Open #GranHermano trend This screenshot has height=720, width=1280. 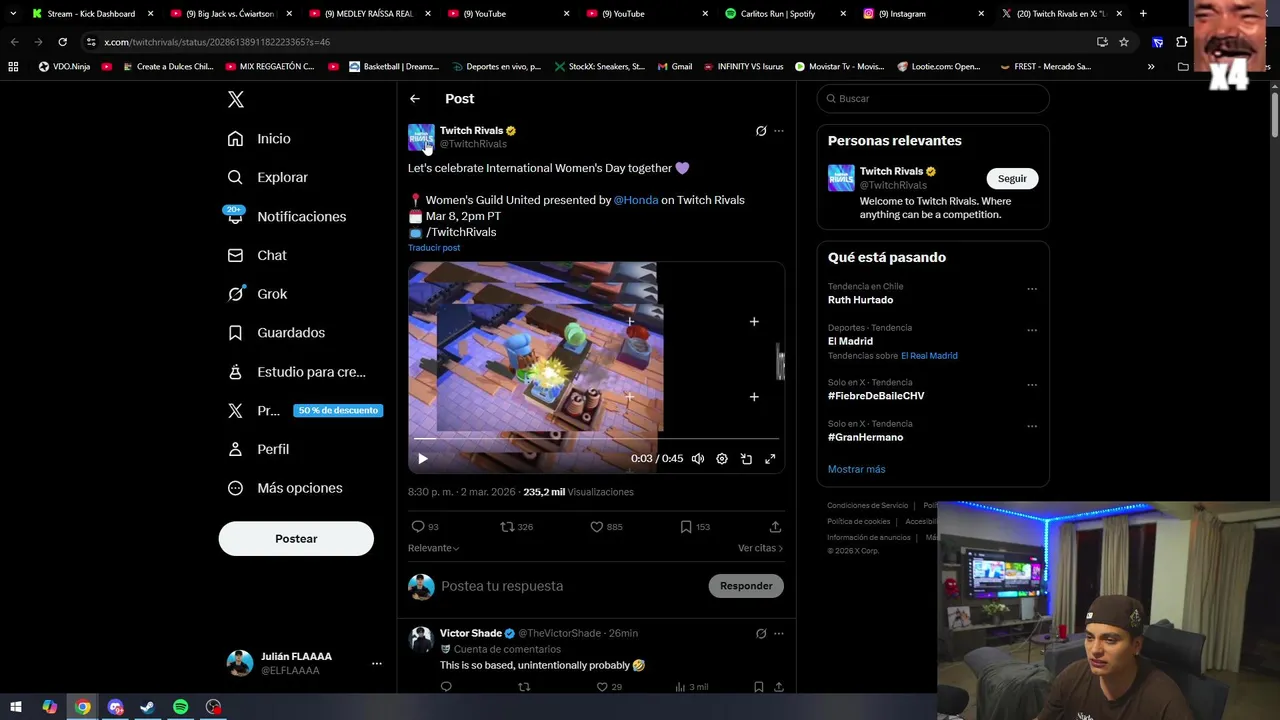point(865,437)
